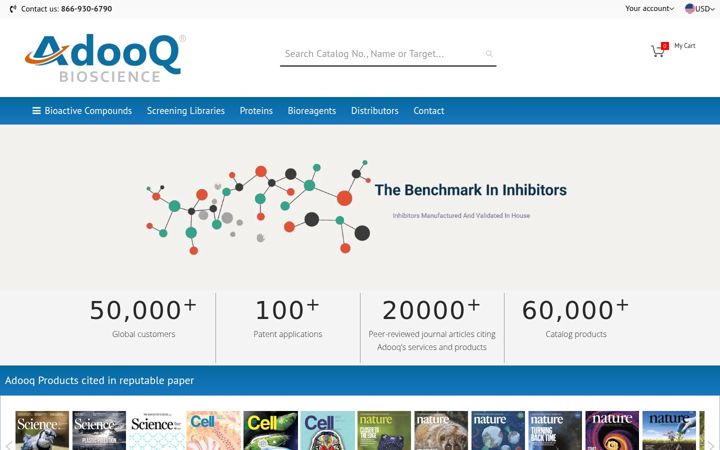The image size is (720, 450).
Task: Click The Benchmark In Inhibitors headline
Action: tap(471, 190)
